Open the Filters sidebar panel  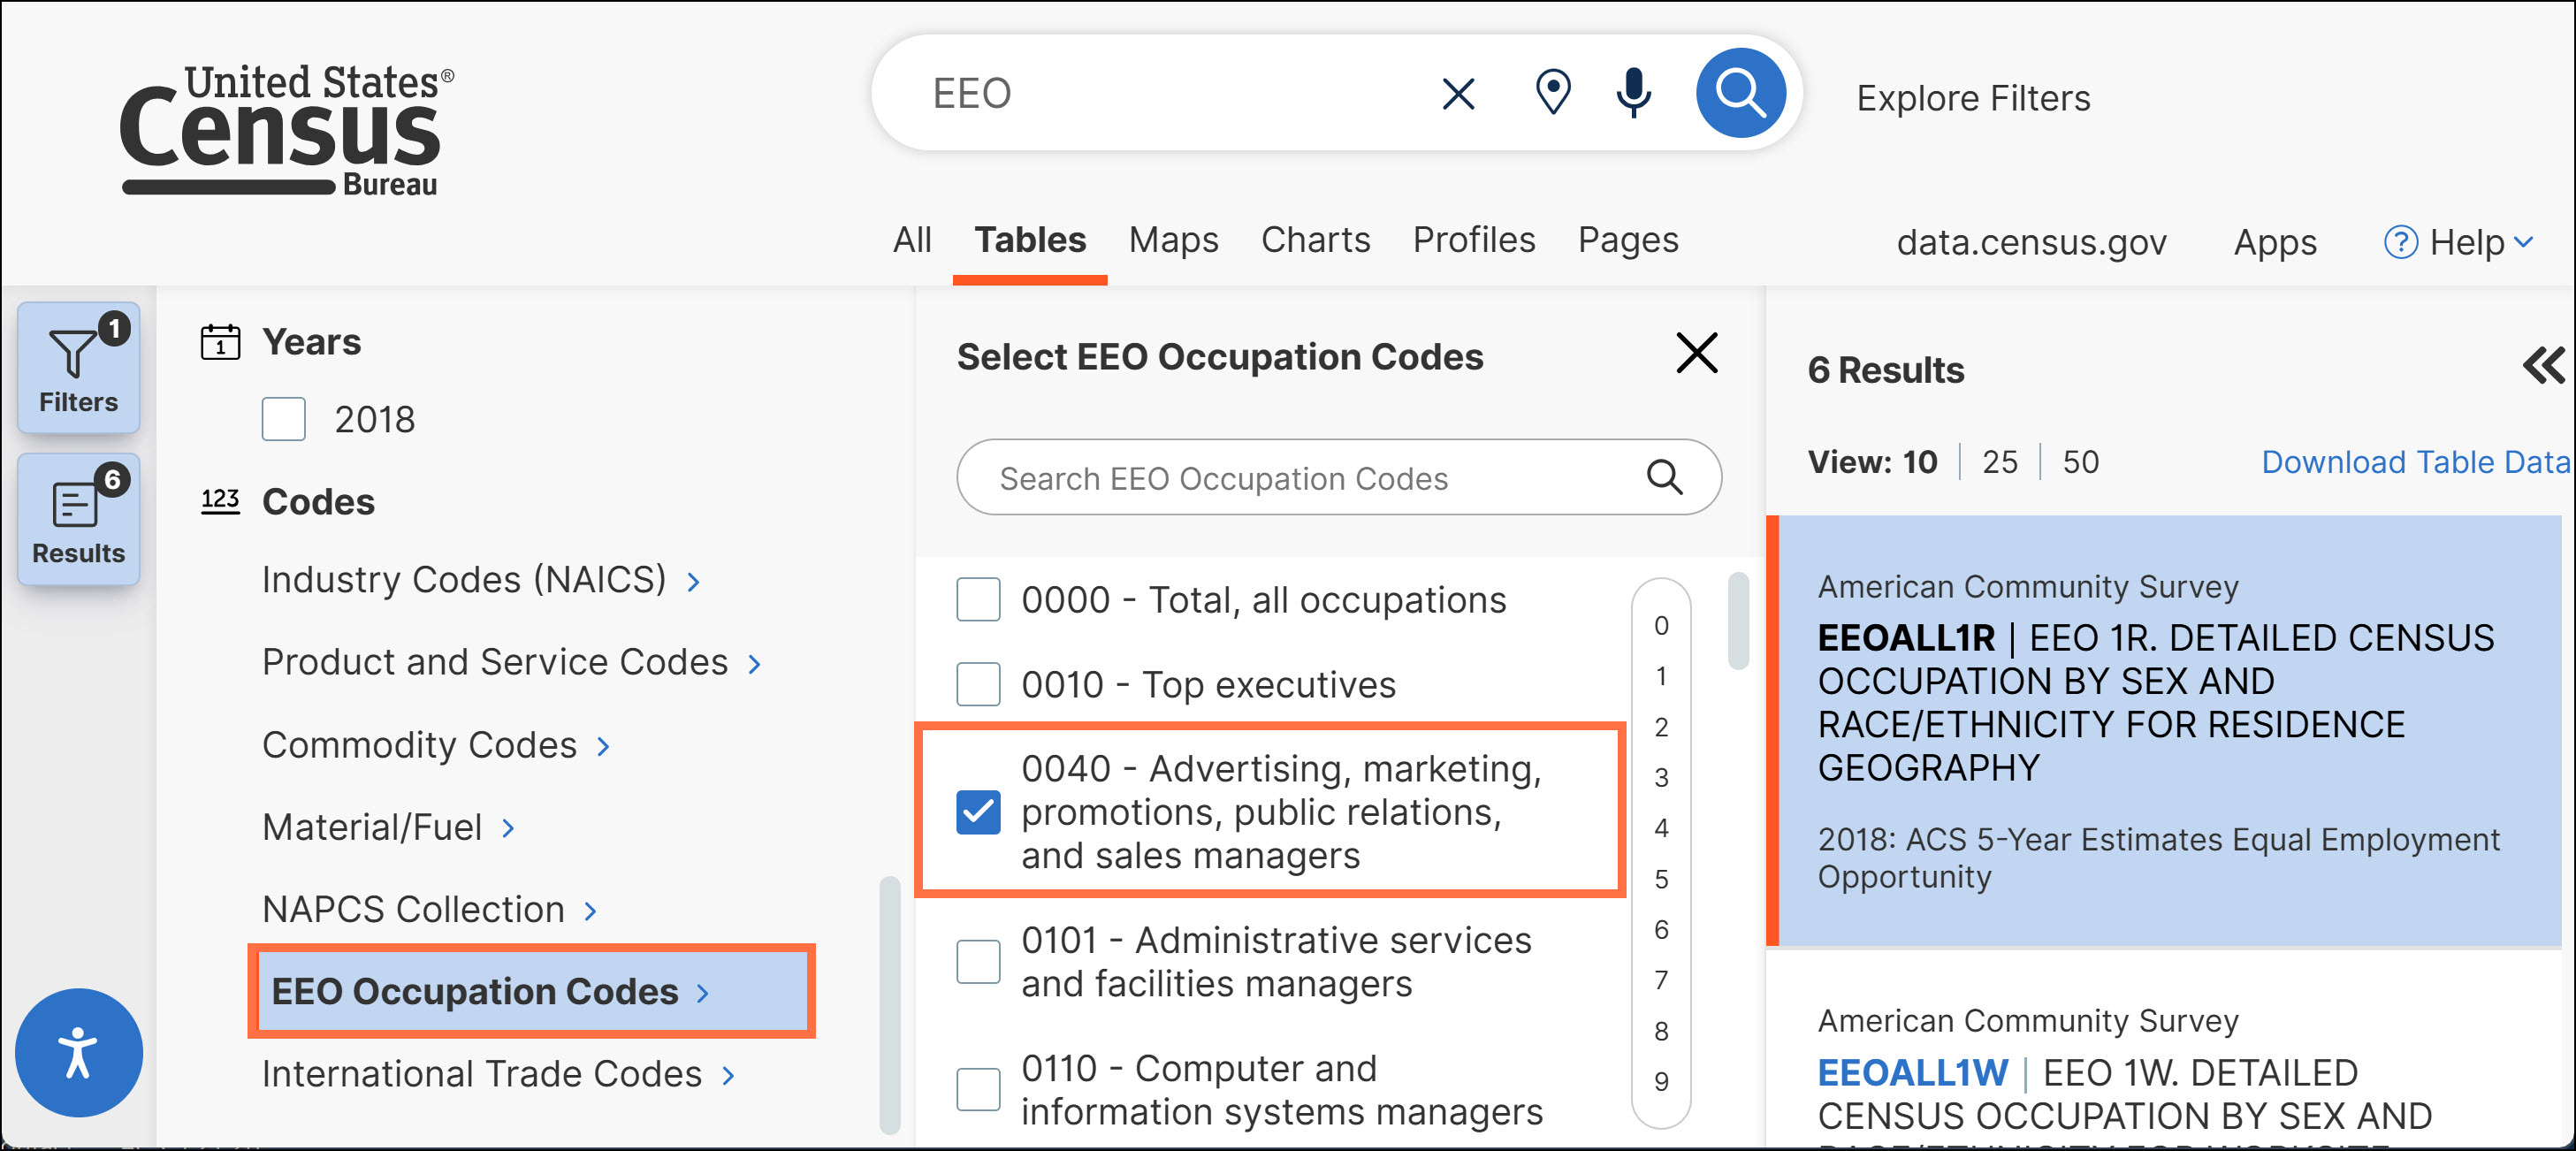click(78, 368)
